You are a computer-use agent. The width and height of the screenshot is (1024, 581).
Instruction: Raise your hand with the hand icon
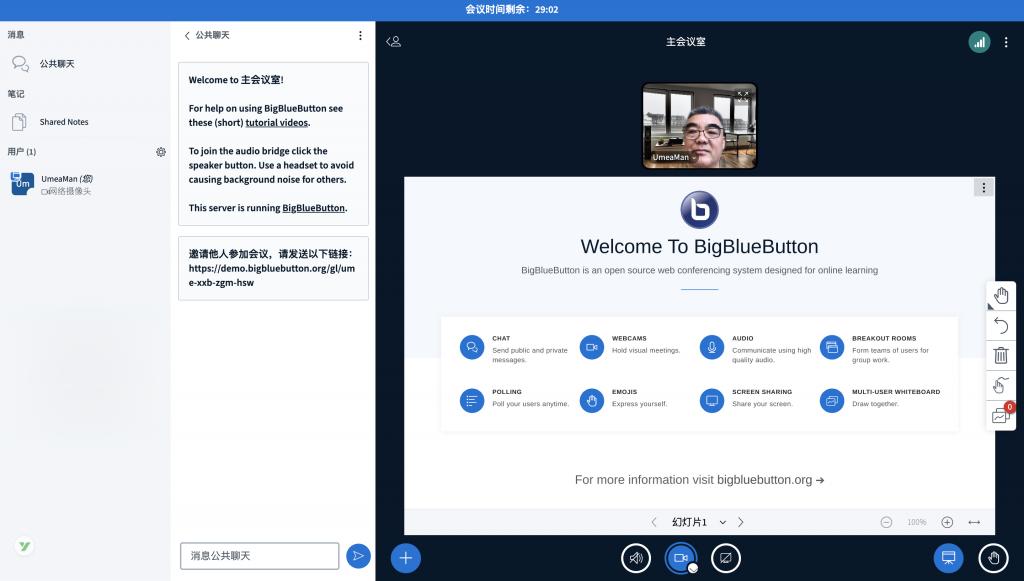coord(993,558)
